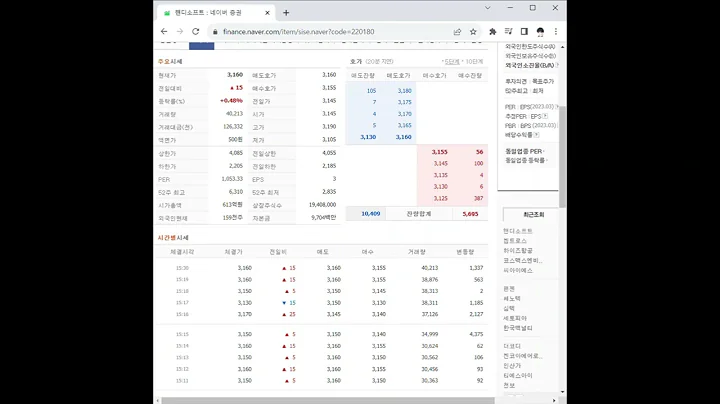Image resolution: width=720 pixels, height=404 pixels.
Task: Open 코스맥스엔비 in recently viewed list
Action: 523,260
